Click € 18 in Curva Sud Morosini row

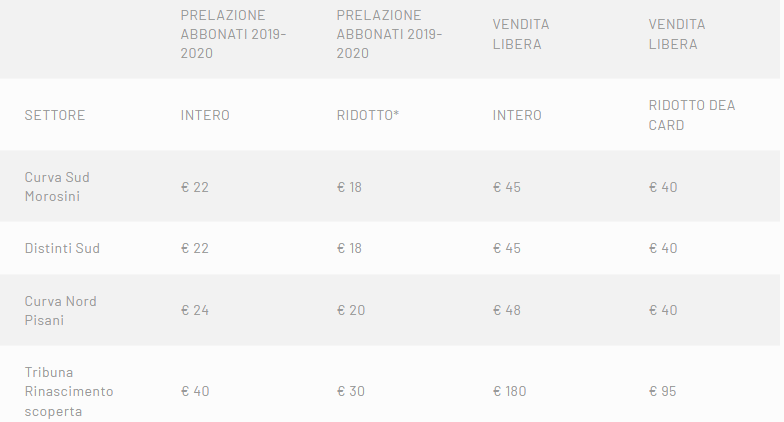pos(350,187)
